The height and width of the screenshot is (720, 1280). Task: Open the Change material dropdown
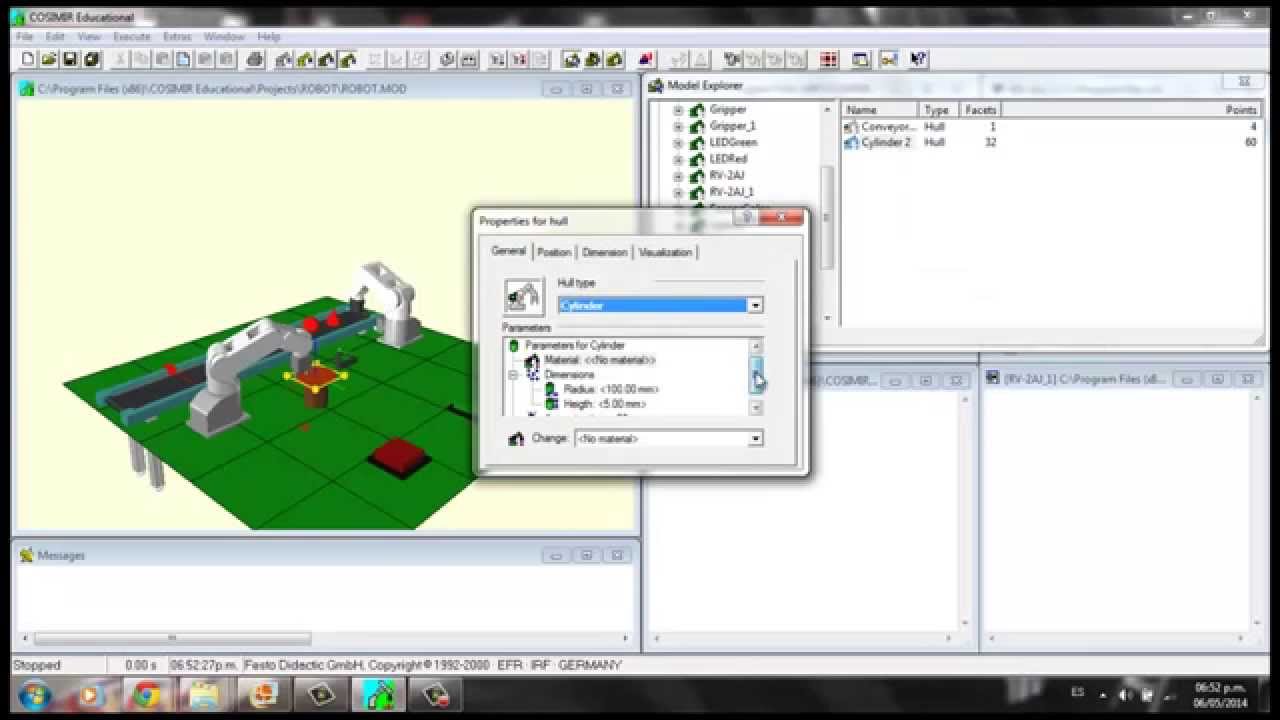pos(756,438)
